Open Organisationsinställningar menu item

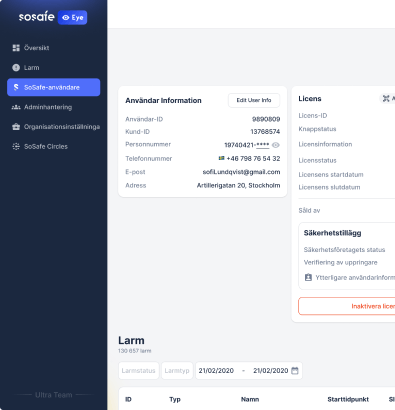53,127
